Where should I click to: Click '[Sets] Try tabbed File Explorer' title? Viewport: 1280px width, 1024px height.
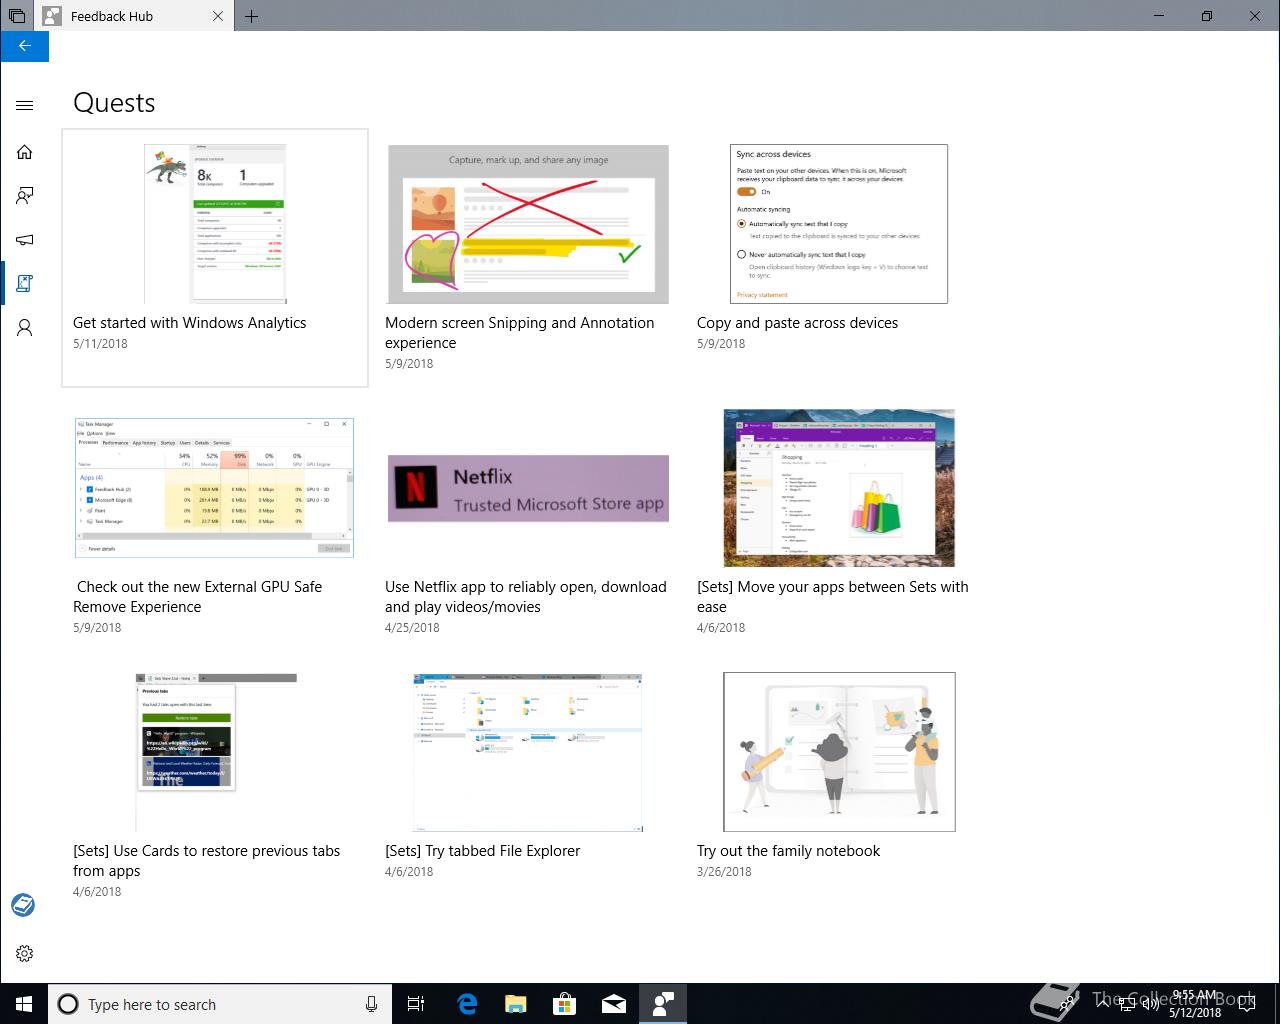tap(483, 851)
